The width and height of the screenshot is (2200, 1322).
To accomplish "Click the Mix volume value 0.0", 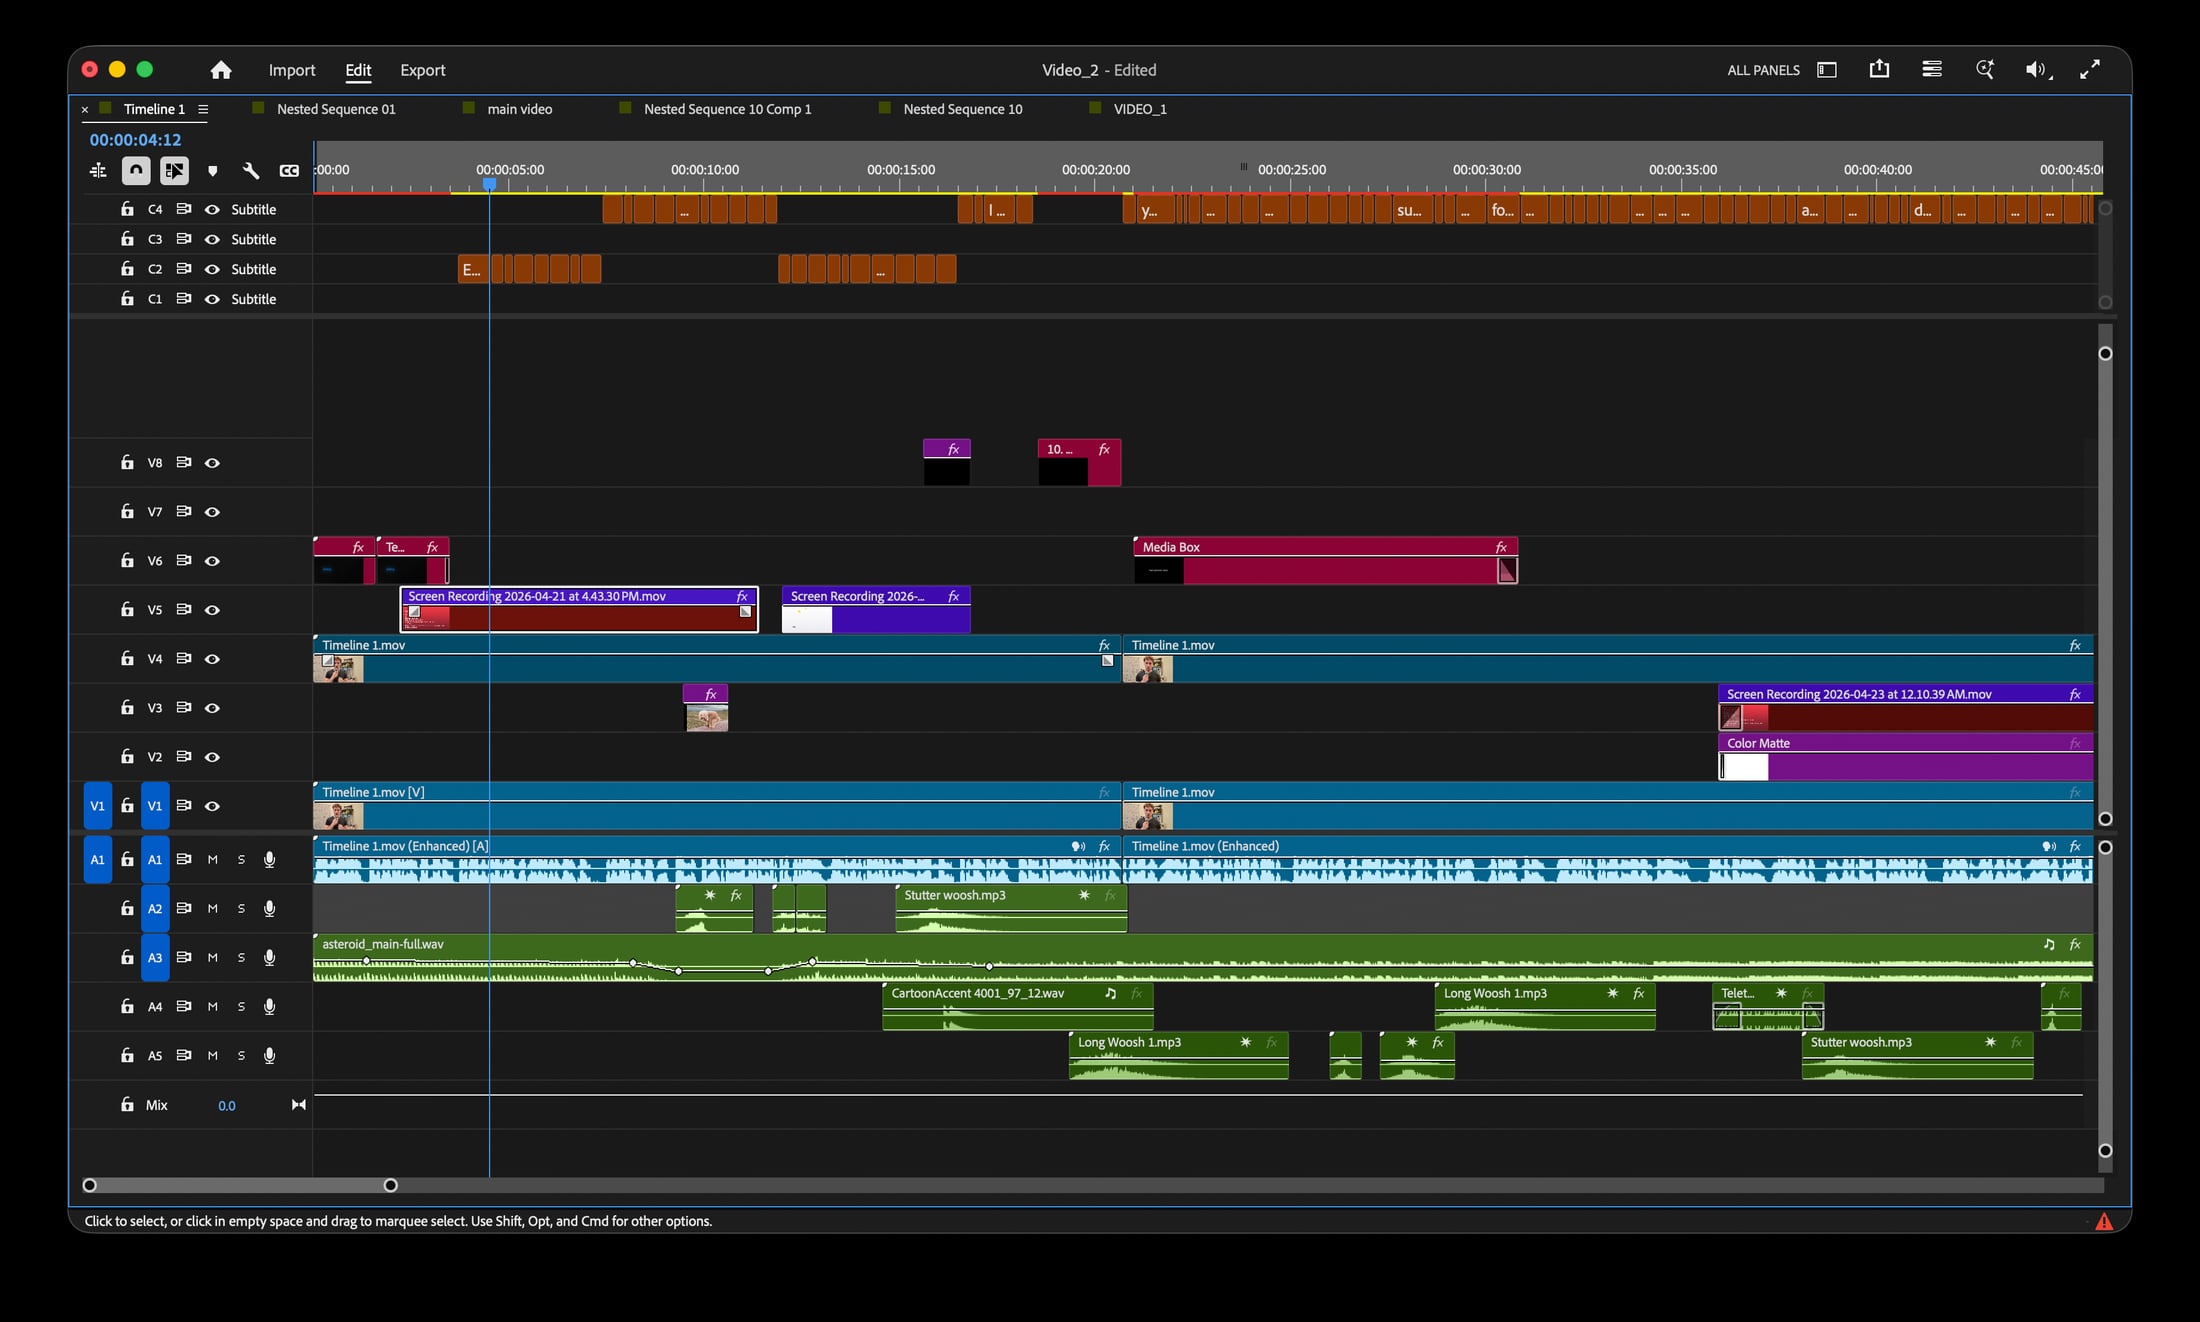I will click(x=227, y=1105).
